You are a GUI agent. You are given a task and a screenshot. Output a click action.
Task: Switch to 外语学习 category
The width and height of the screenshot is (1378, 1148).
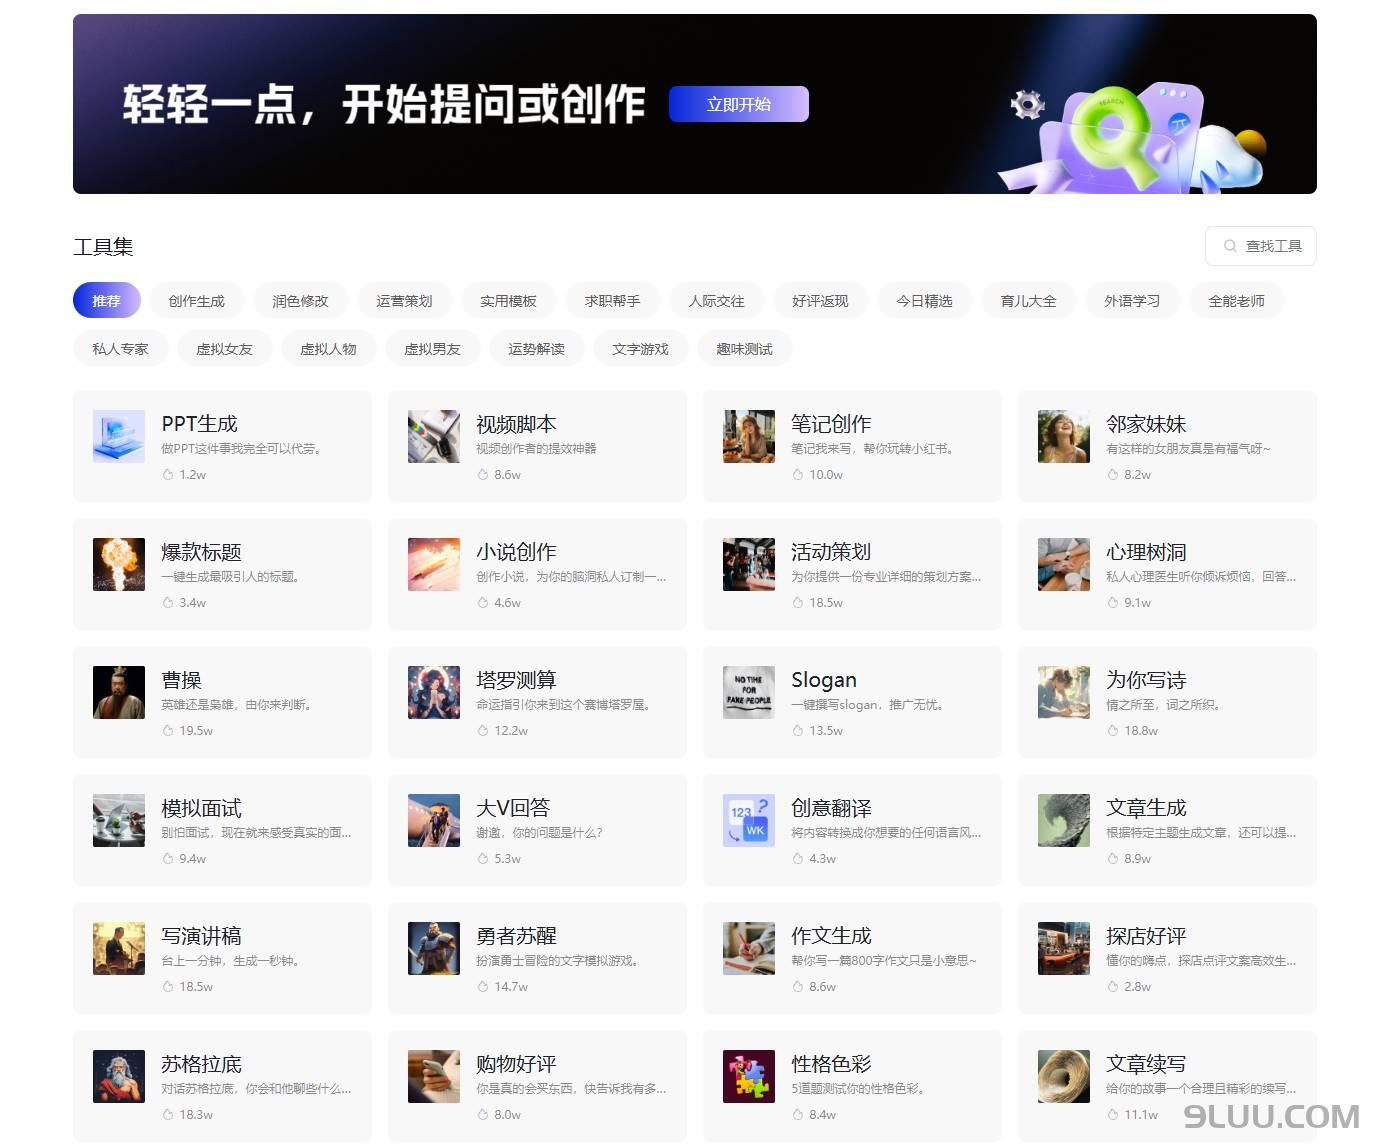coord(1132,301)
